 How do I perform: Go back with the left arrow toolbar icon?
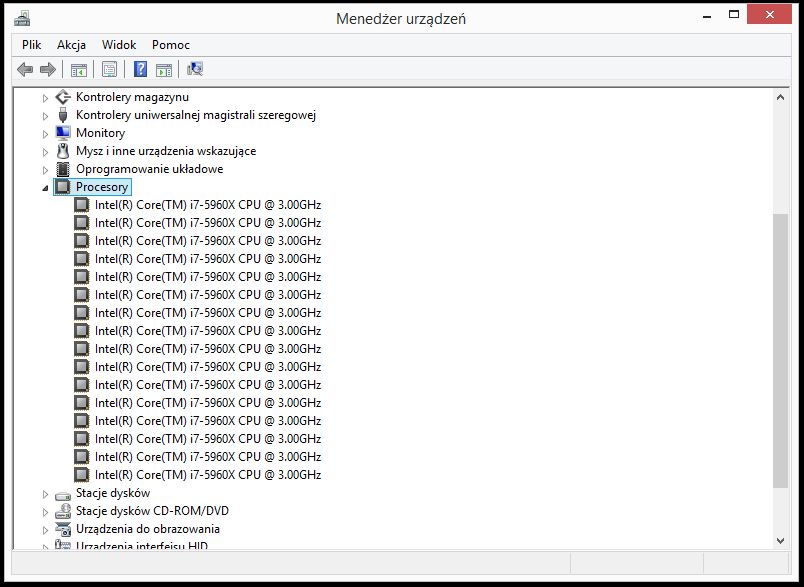pos(25,69)
